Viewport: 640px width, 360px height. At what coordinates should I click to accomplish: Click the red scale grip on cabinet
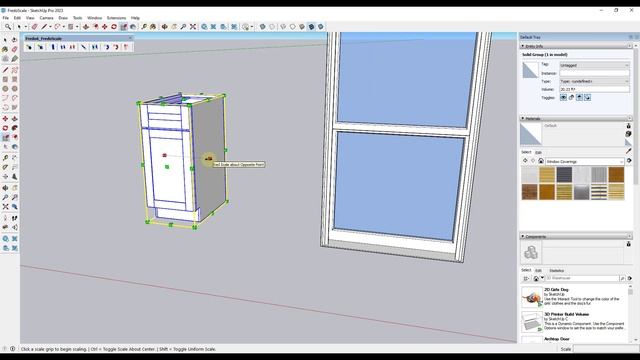coord(164,155)
